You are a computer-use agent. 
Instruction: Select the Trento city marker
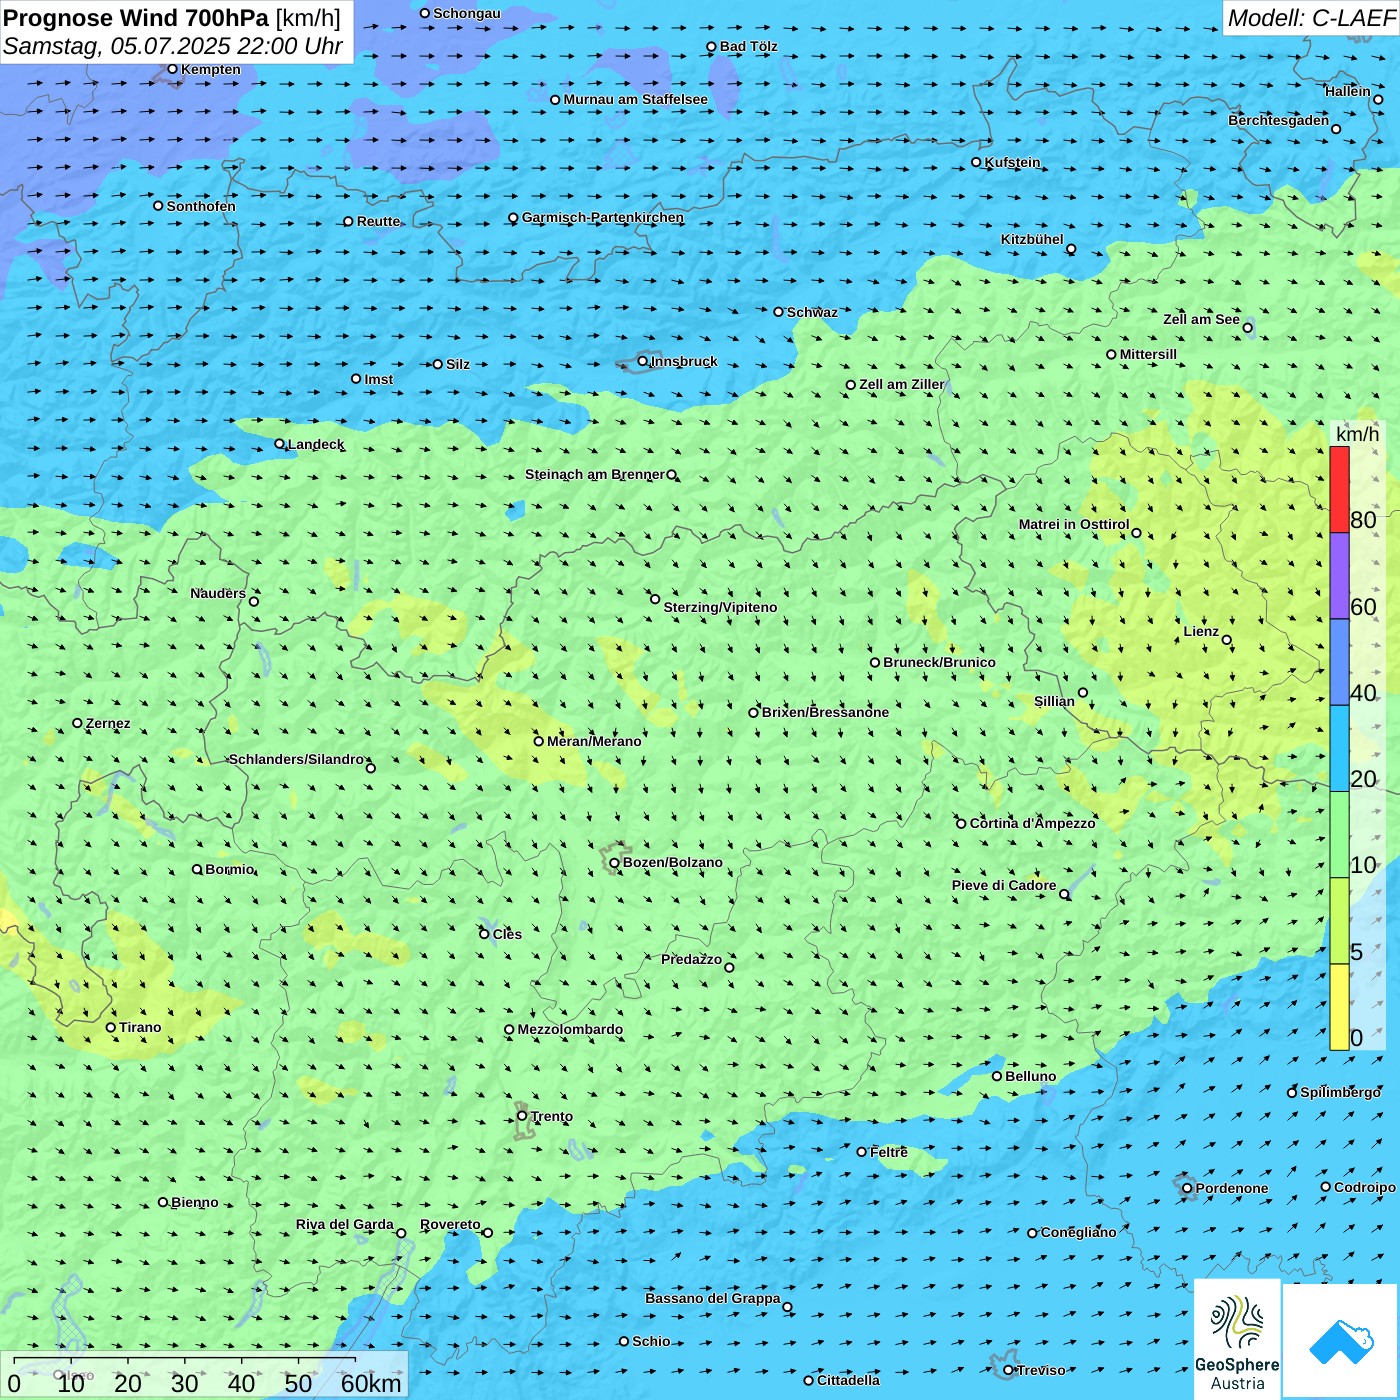pyautogui.click(x=522, y=1116)
